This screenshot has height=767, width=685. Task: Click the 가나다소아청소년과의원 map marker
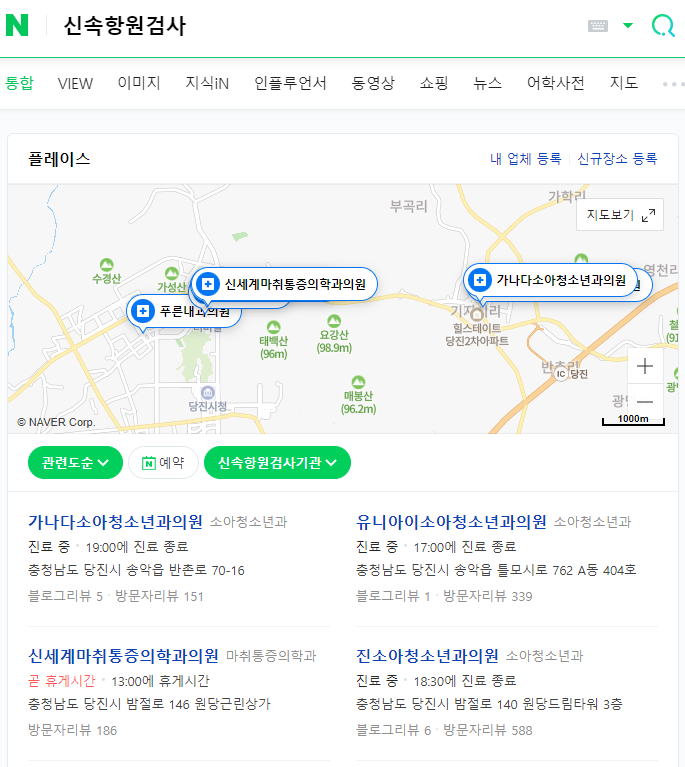pos(550,280)
